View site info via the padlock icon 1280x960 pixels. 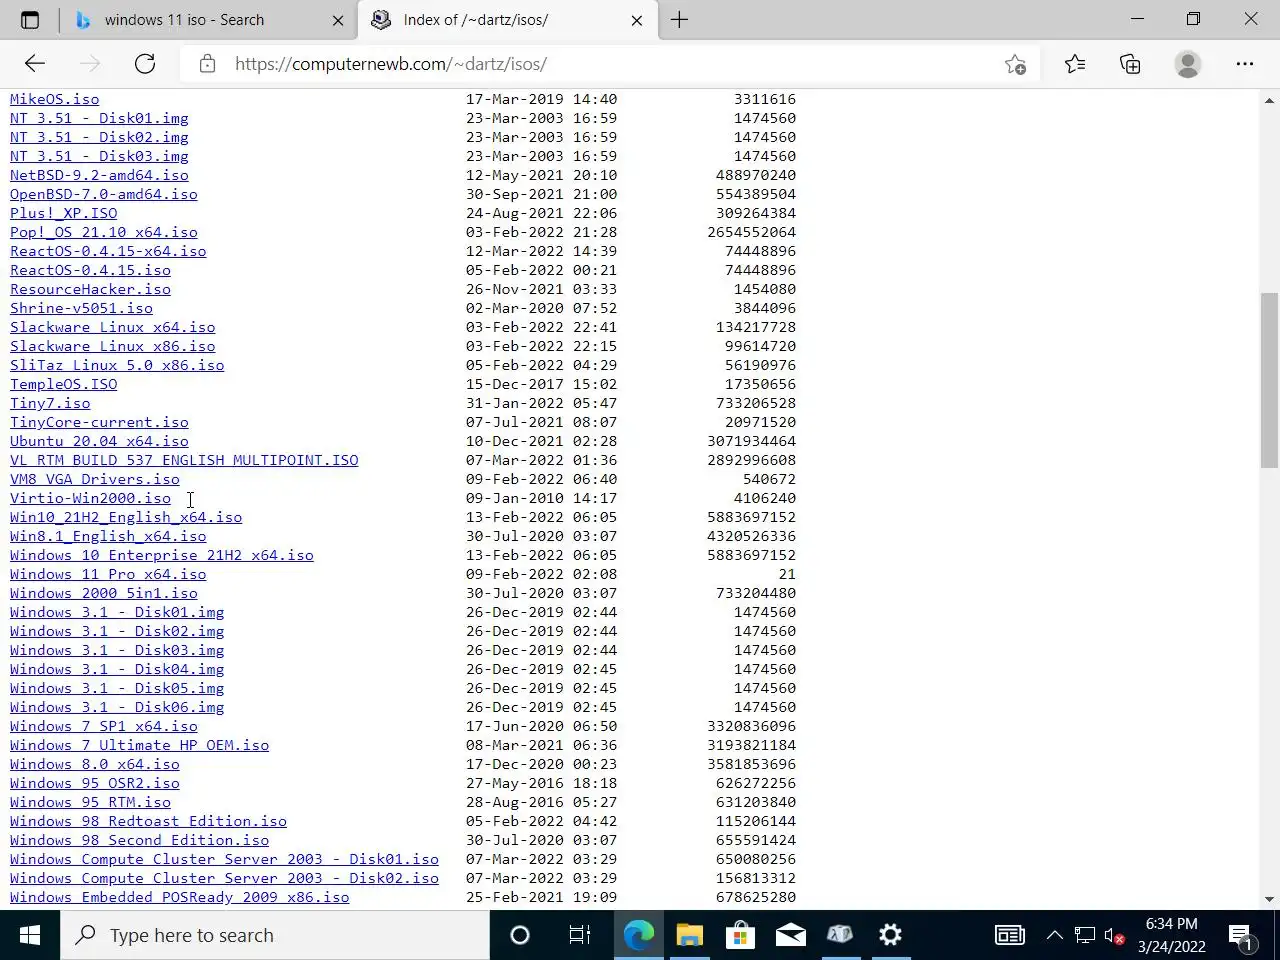click(207, 64)
